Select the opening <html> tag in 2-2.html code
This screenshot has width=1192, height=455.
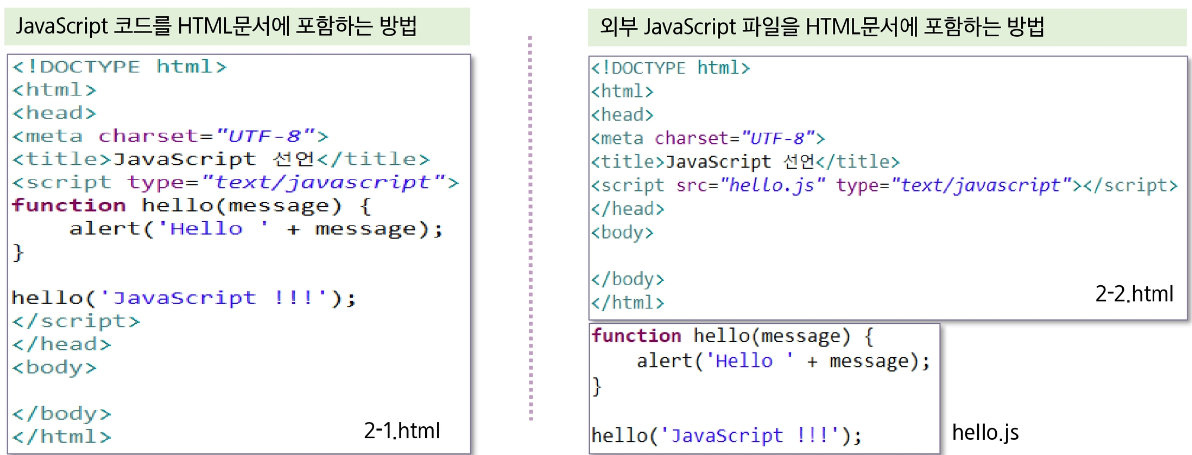point(623,91)
